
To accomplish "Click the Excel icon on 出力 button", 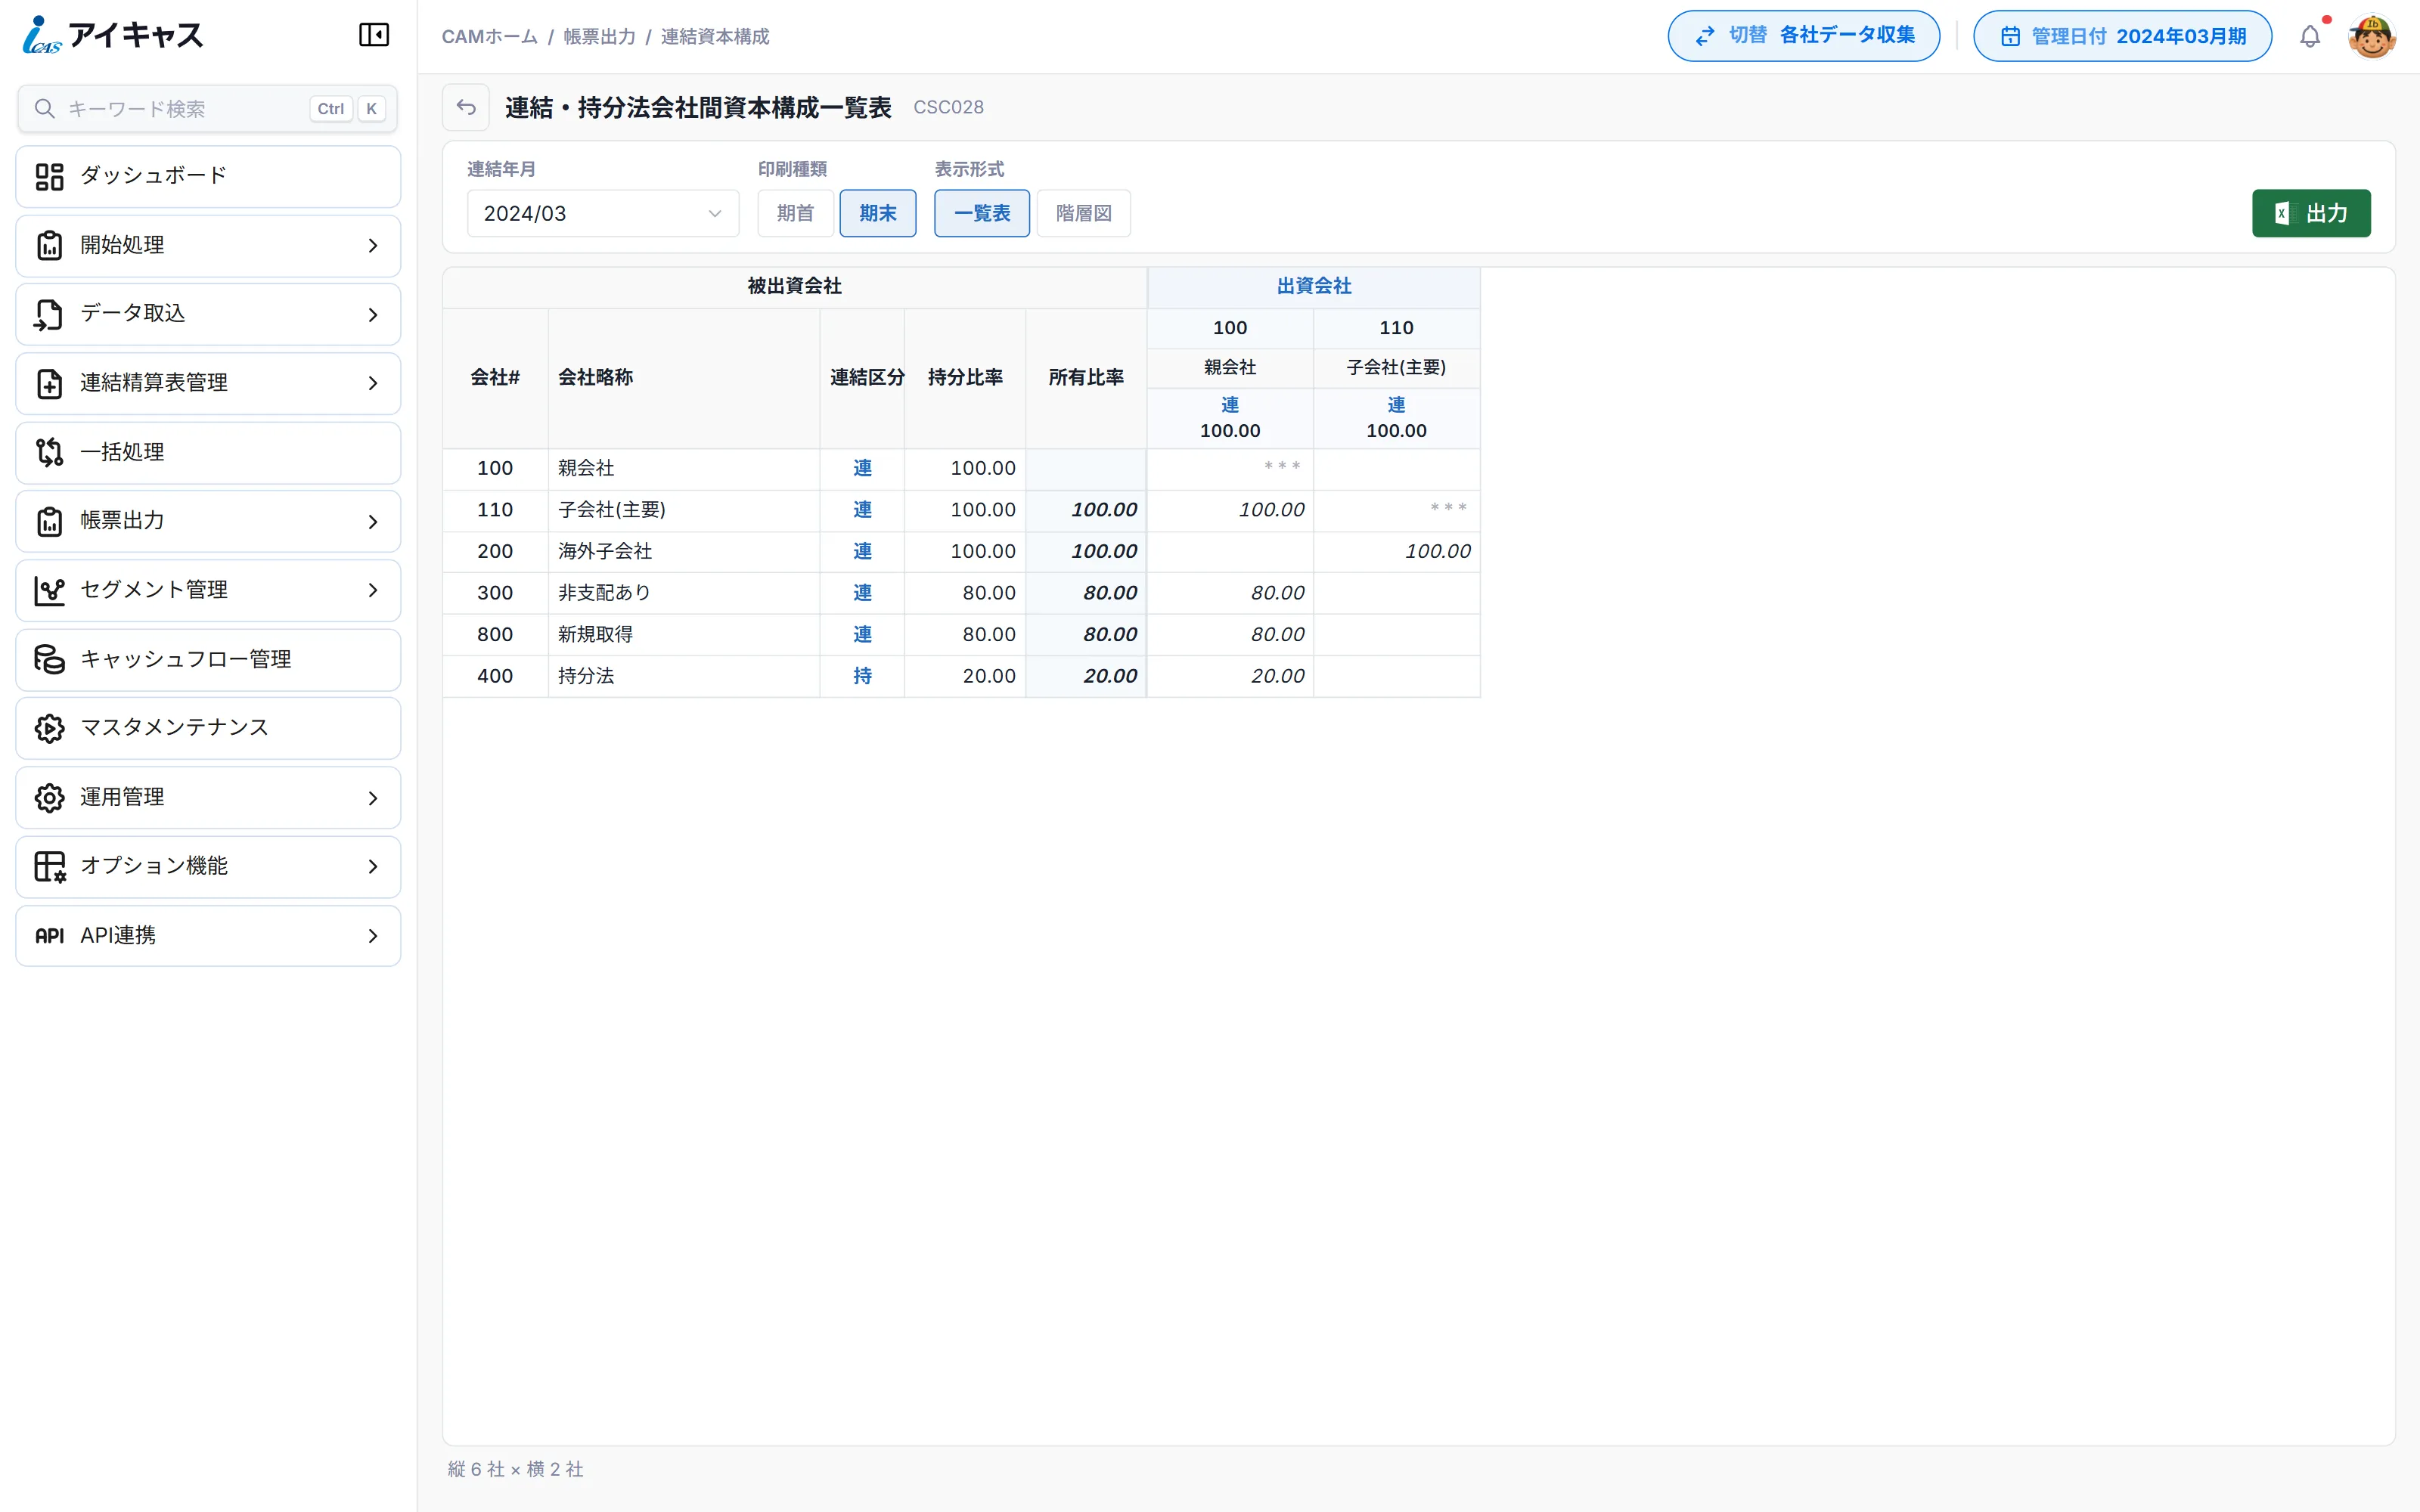I will pos(2282,213).
